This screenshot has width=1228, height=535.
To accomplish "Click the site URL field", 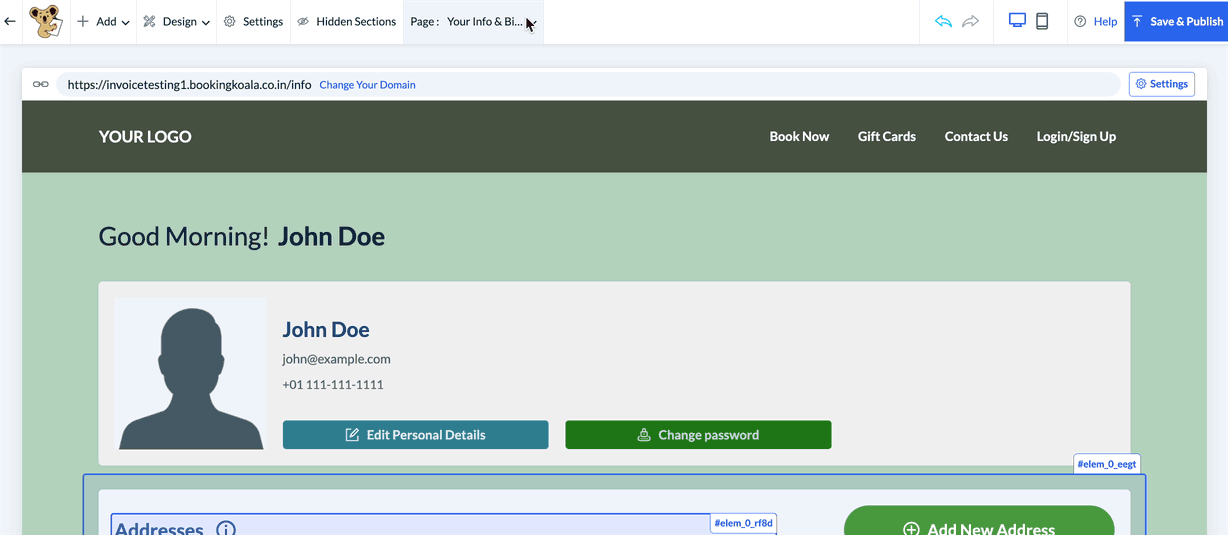I will click(588, 84).
